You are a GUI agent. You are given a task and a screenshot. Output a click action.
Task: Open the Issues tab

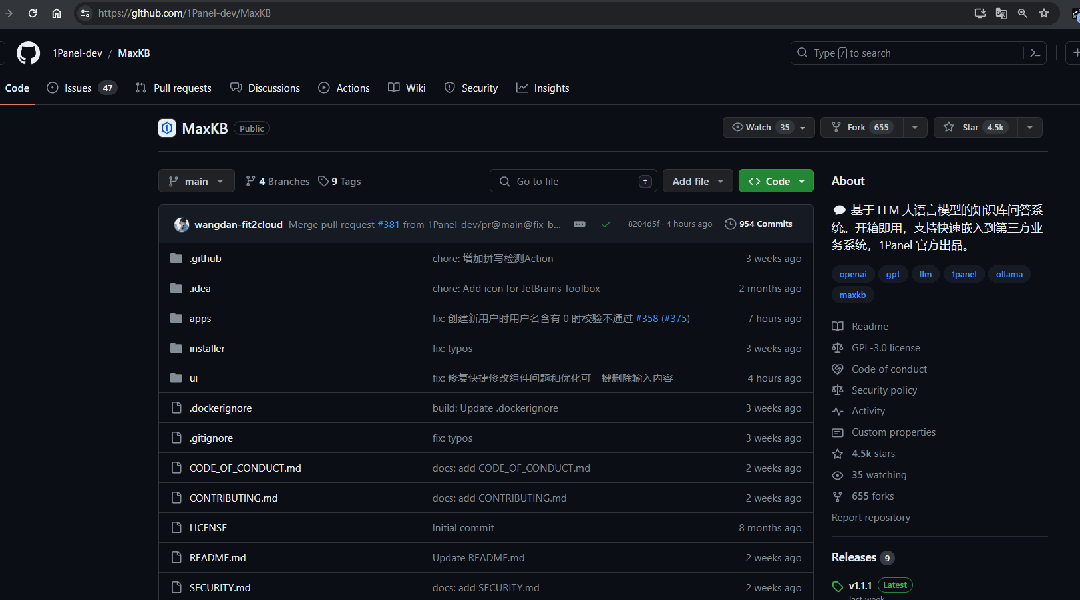(81, 88)
